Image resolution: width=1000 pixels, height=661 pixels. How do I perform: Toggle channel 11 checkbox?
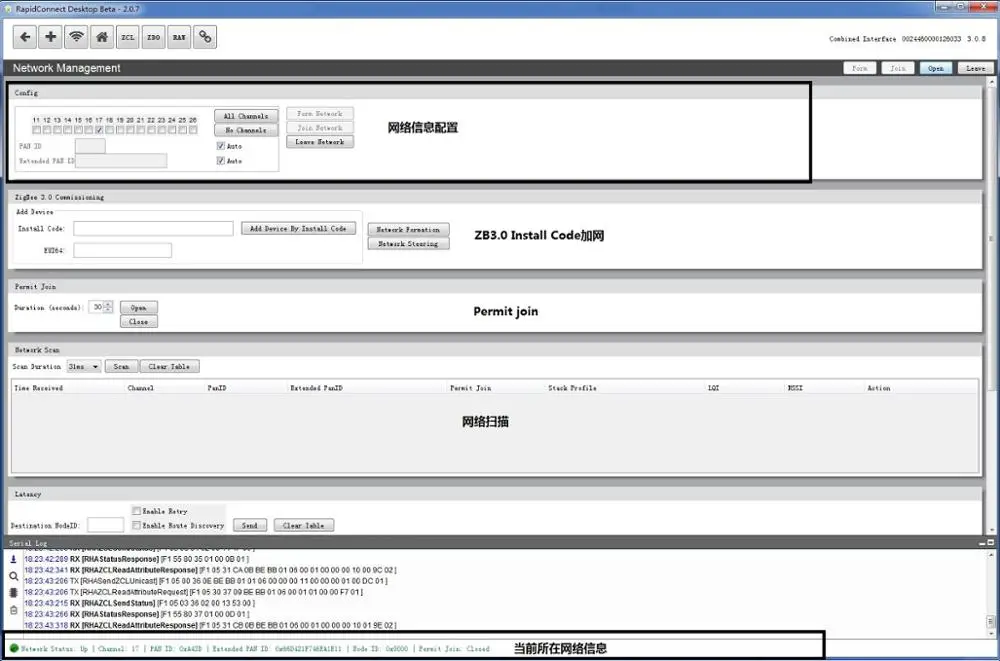pos(36,130)
